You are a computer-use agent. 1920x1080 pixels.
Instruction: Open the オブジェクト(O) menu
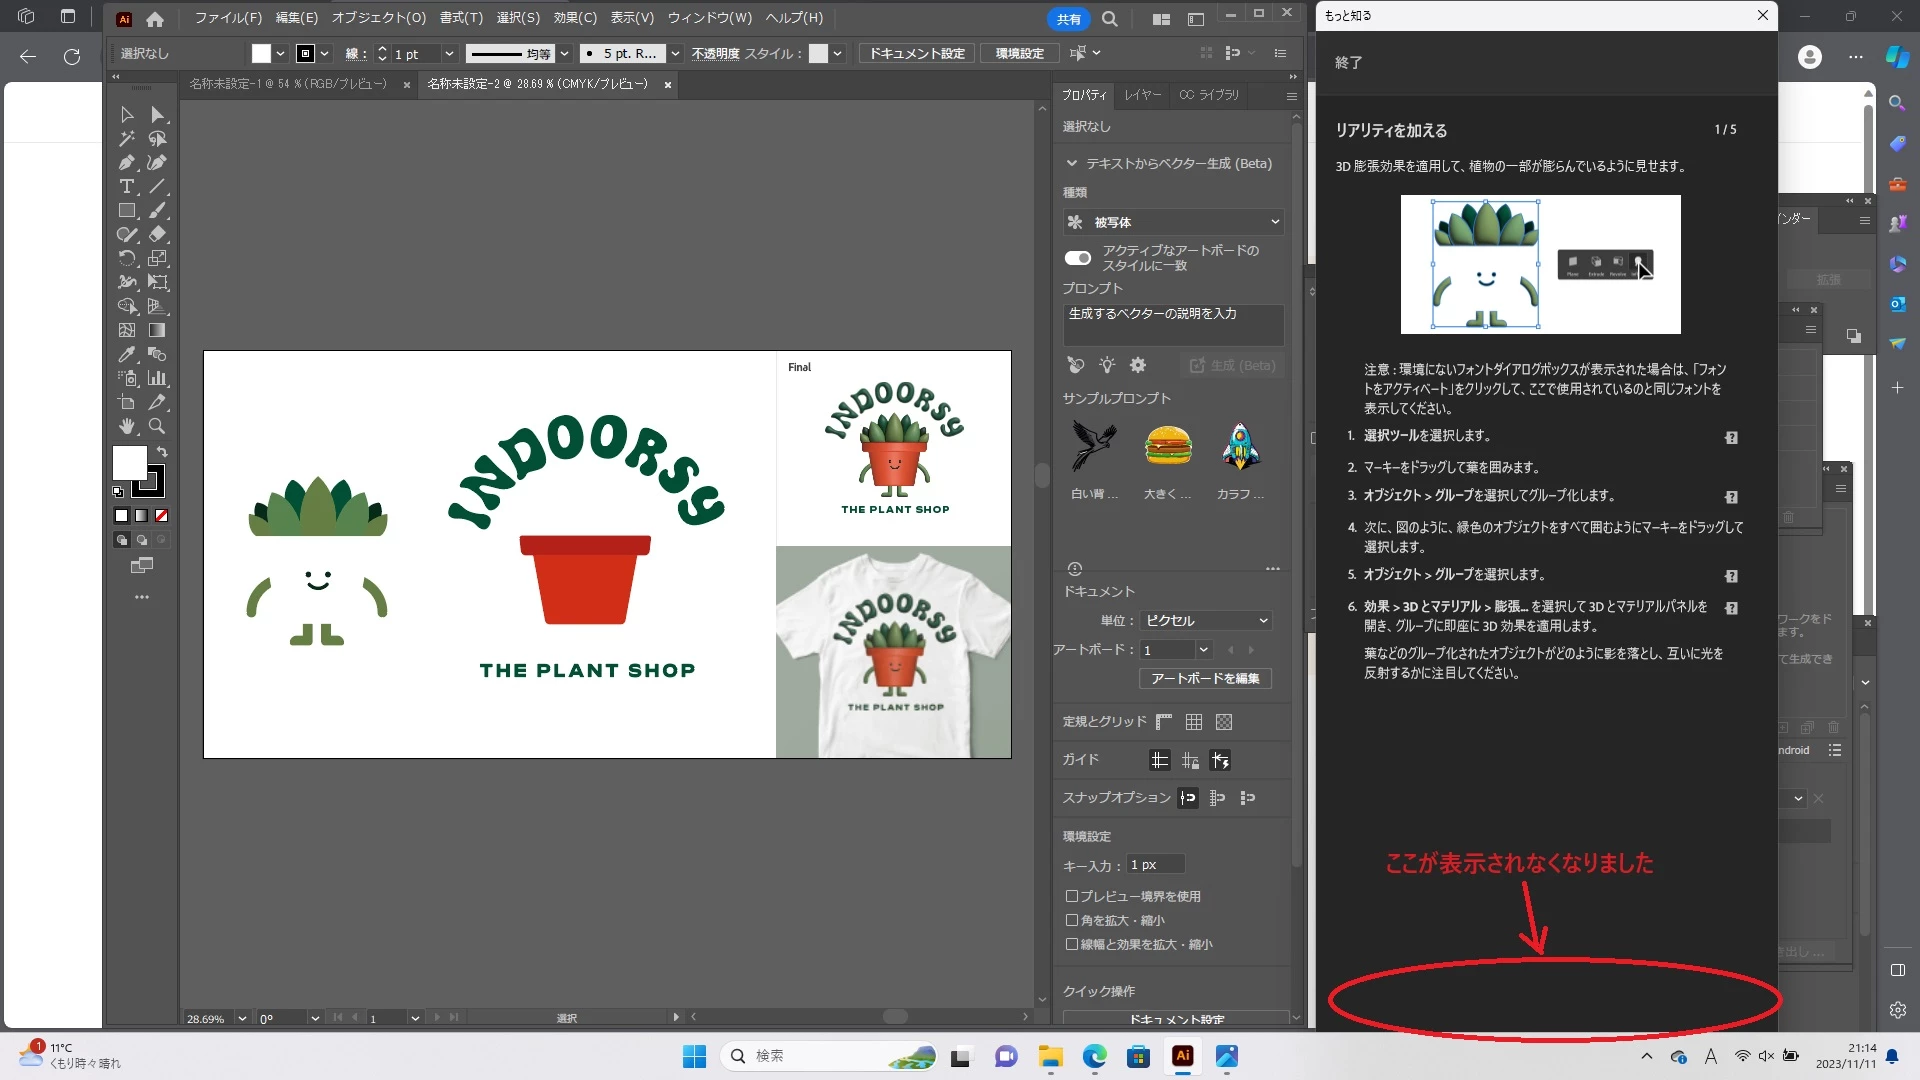(x=378, y=18)
